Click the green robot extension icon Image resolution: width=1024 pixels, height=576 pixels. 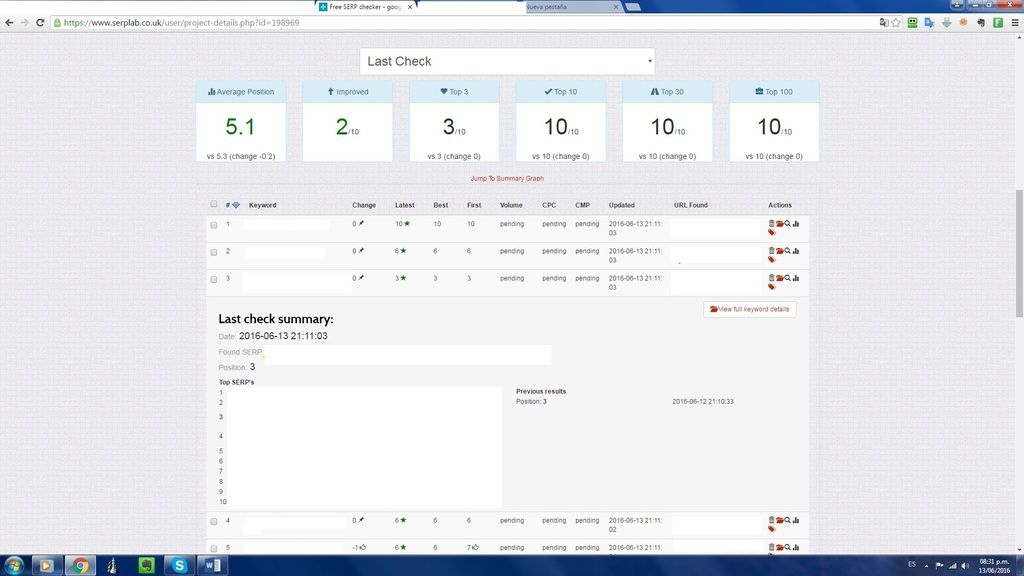pos(912,23)
